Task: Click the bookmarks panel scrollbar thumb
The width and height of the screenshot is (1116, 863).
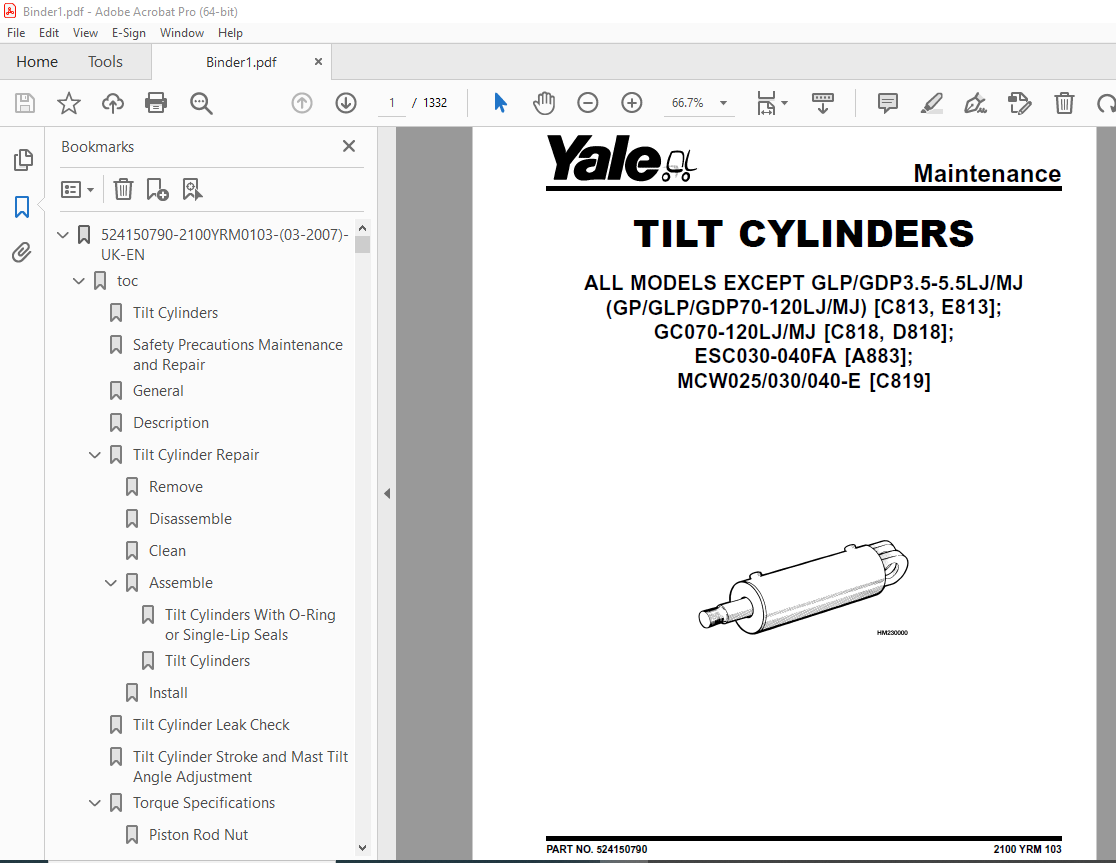Action: coord(362,245)
